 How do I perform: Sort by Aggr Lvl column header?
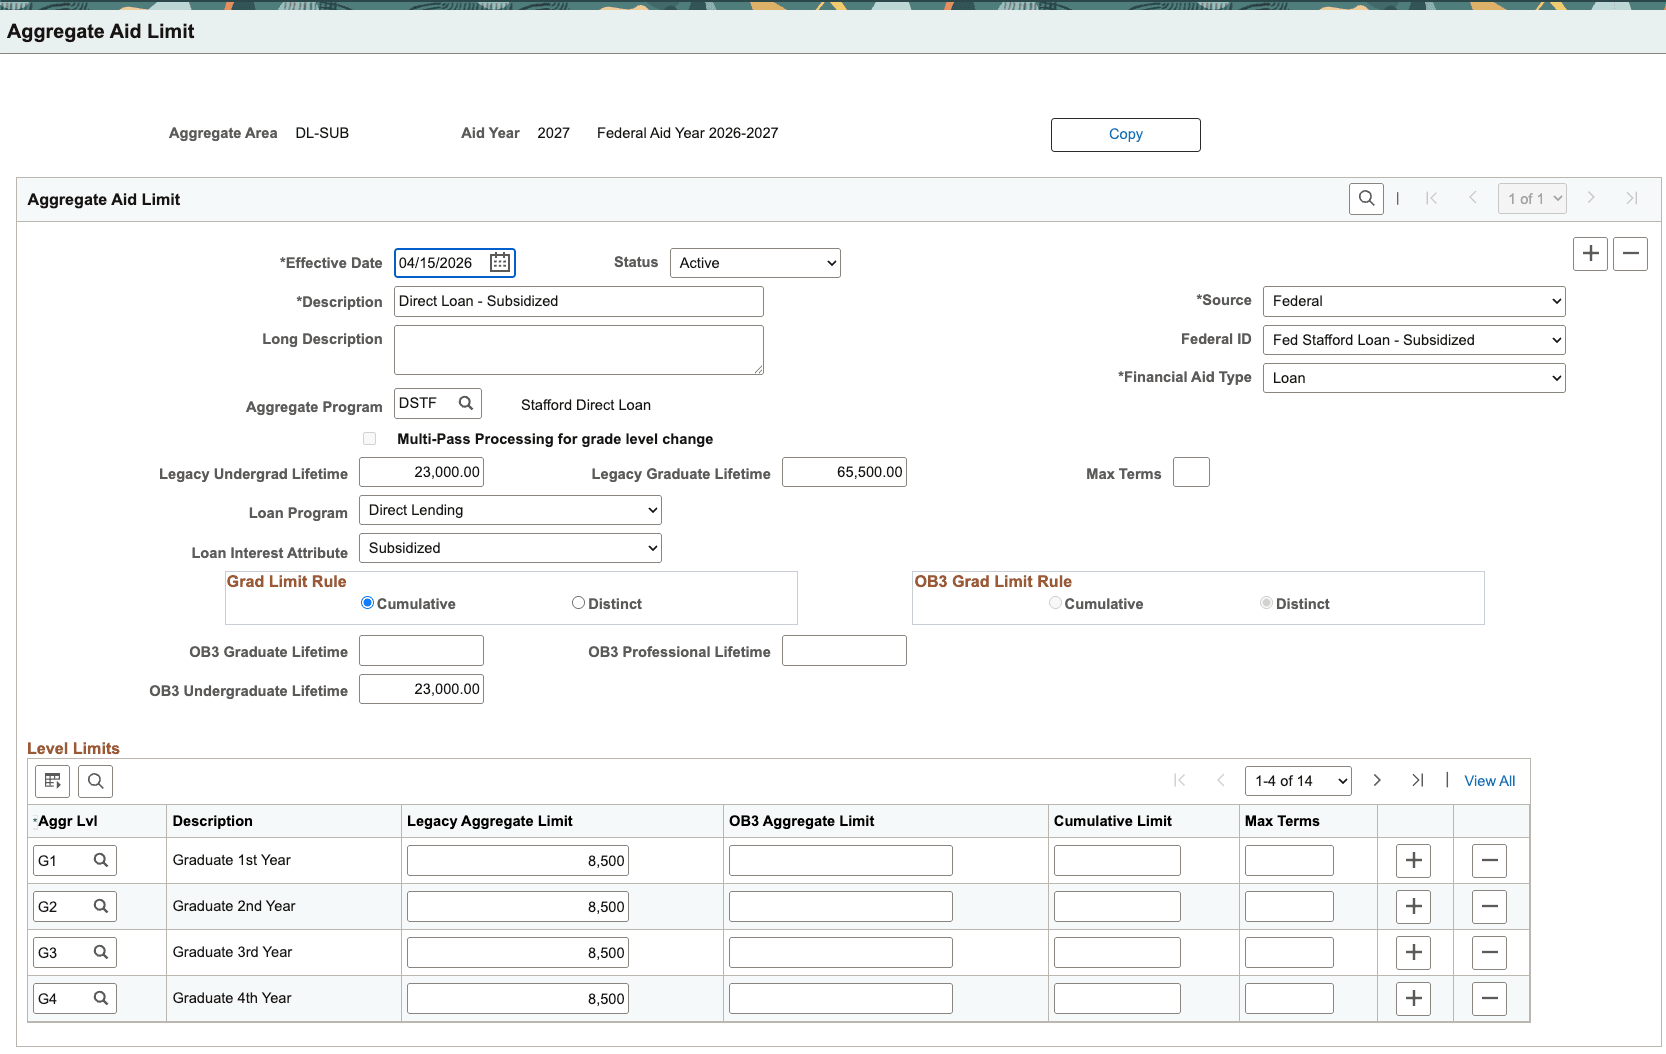coord(68,821)
